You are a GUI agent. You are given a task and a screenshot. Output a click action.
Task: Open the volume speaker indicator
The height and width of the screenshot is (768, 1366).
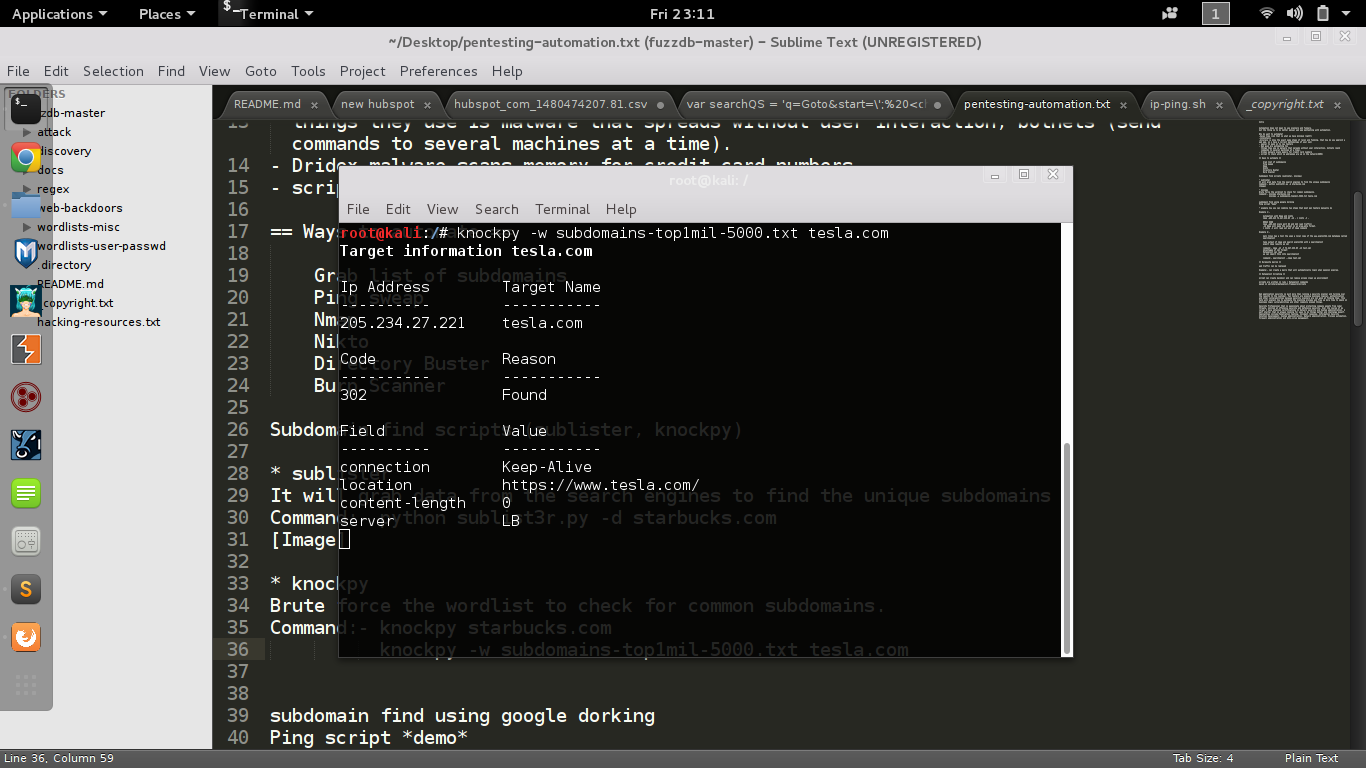tap(1295, 14)
